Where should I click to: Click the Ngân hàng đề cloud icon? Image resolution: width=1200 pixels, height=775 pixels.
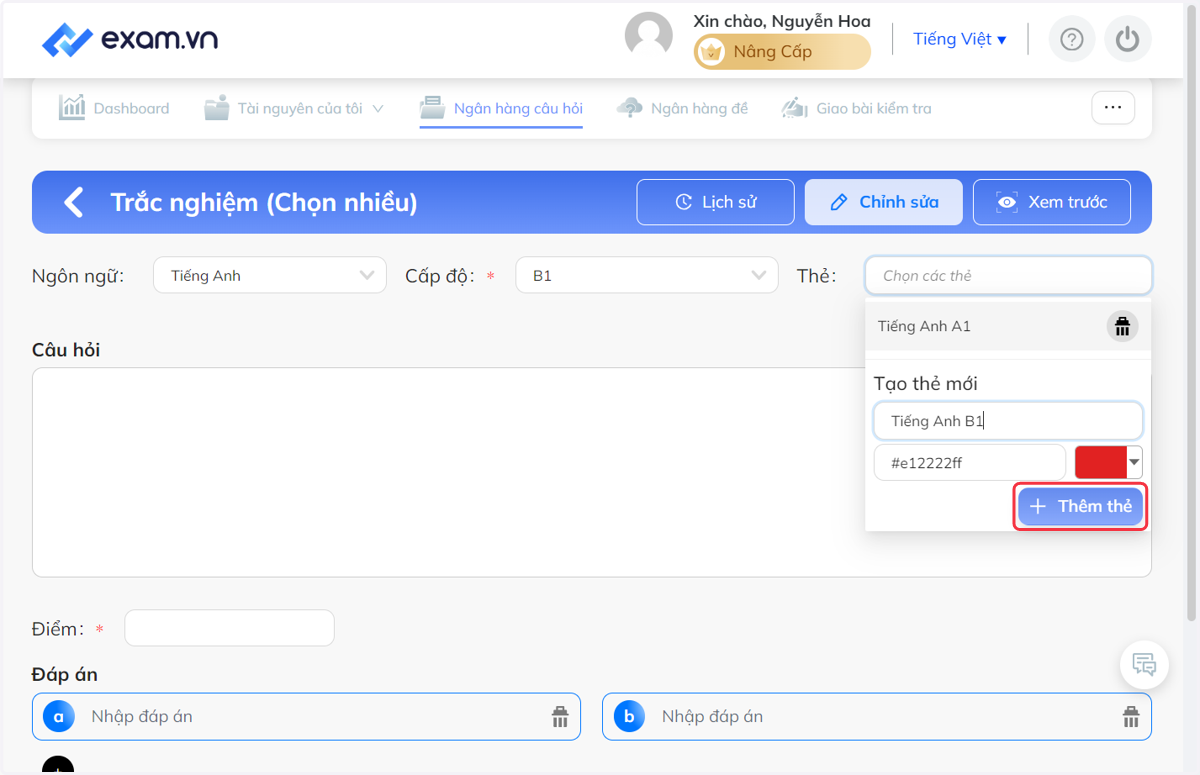click(629, 107)
